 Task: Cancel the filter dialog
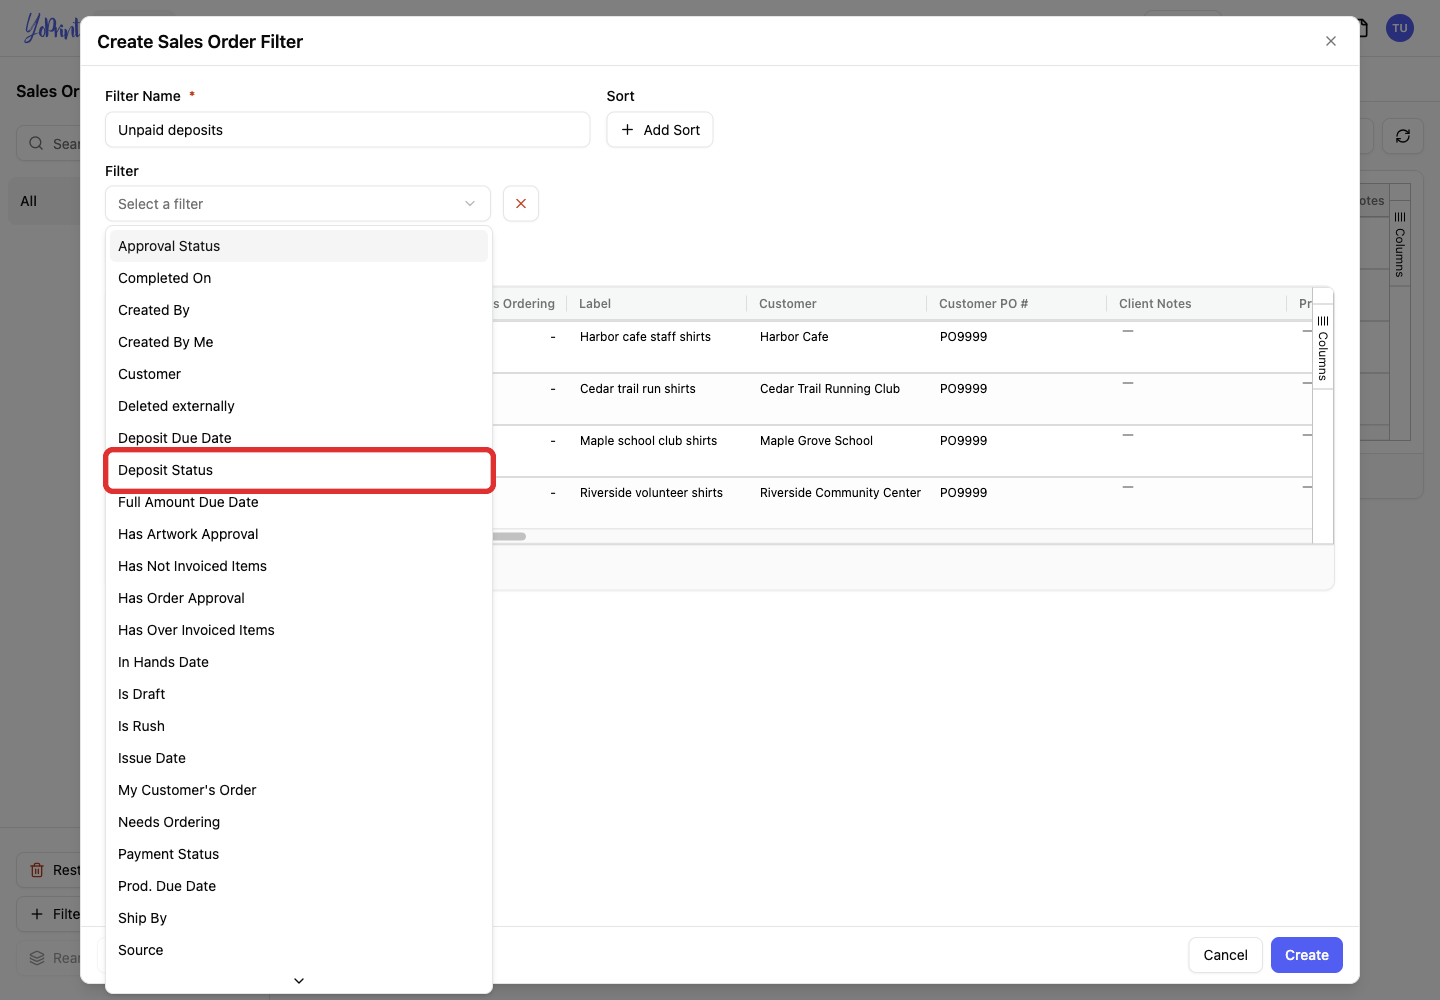[x=1225, y=955]
